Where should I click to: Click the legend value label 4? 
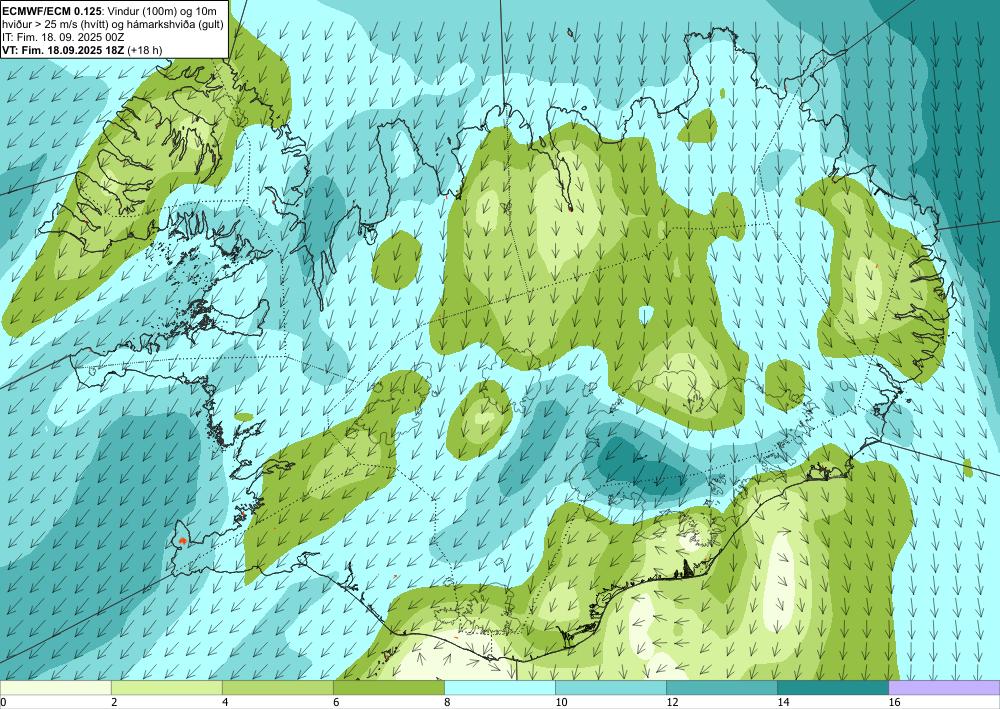(225, 702)
